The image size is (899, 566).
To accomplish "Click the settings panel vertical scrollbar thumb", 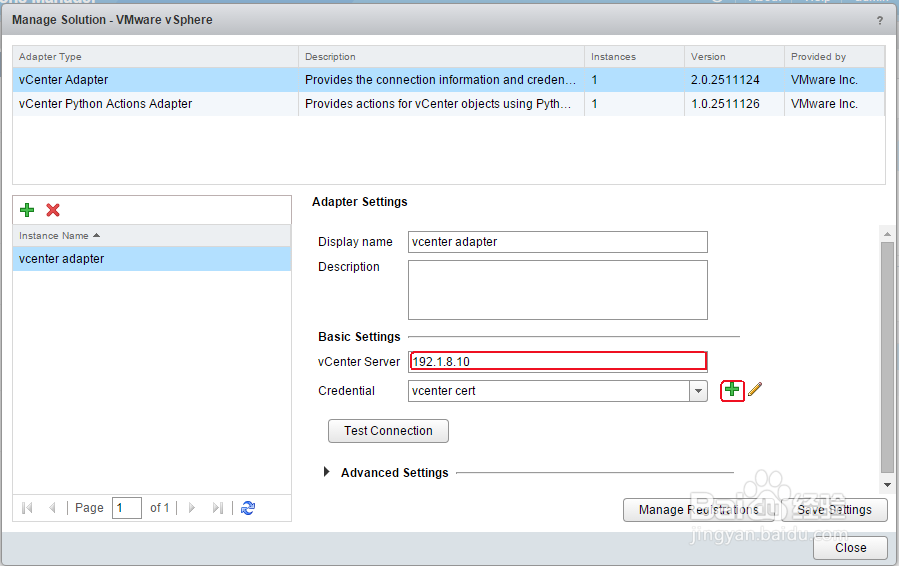I will click(887, 357).
